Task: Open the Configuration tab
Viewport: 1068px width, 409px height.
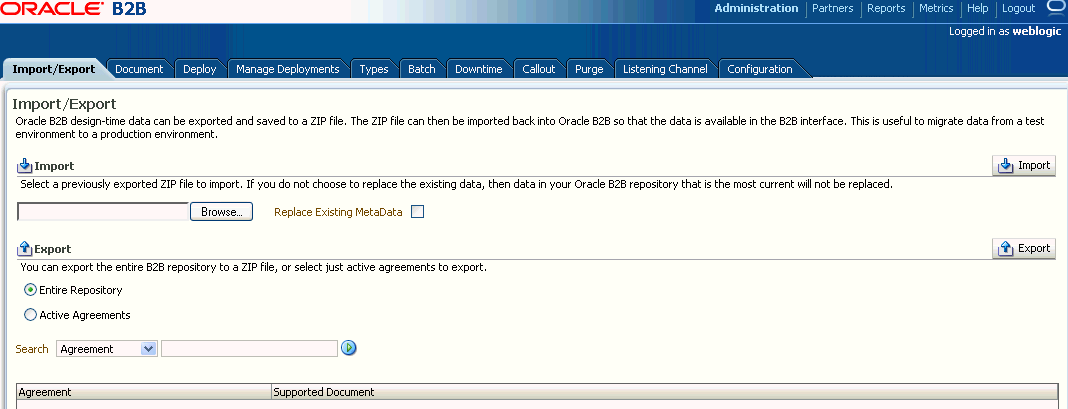Action: (760, 69)
